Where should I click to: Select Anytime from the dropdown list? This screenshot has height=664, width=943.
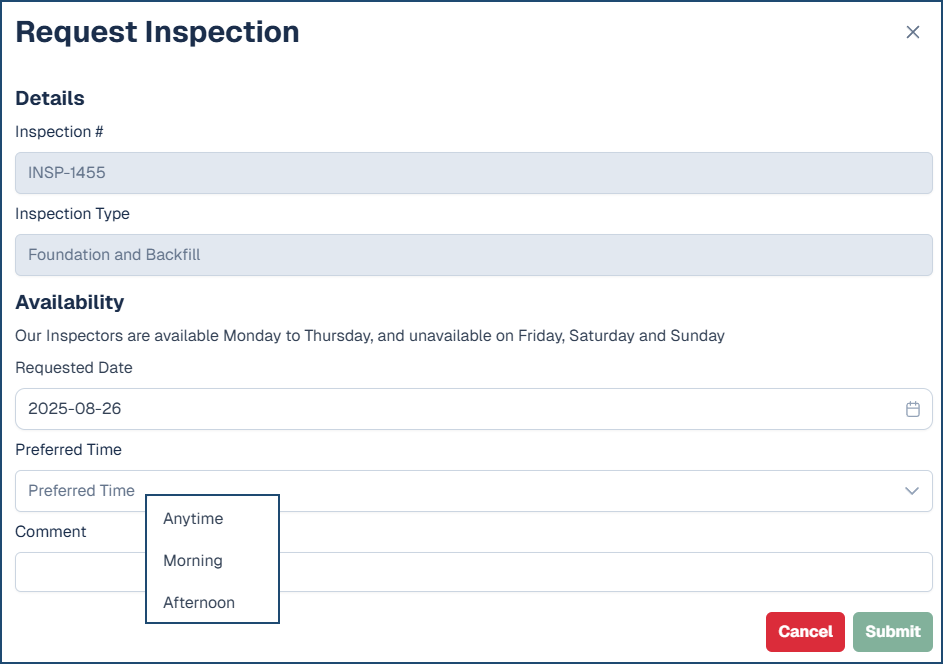pyautogui.click(x=193, y=519)
